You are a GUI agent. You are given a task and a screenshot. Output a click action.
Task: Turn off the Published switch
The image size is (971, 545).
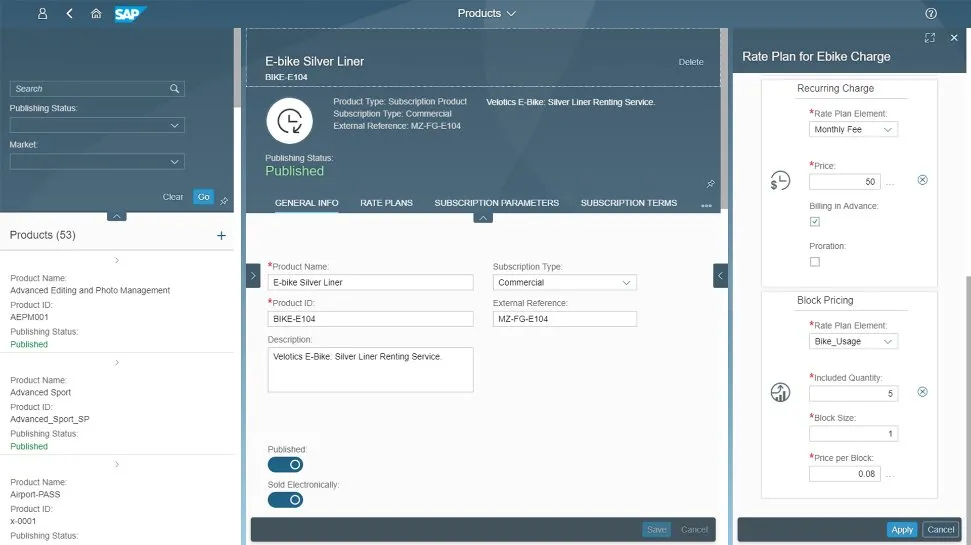(286, 464)
